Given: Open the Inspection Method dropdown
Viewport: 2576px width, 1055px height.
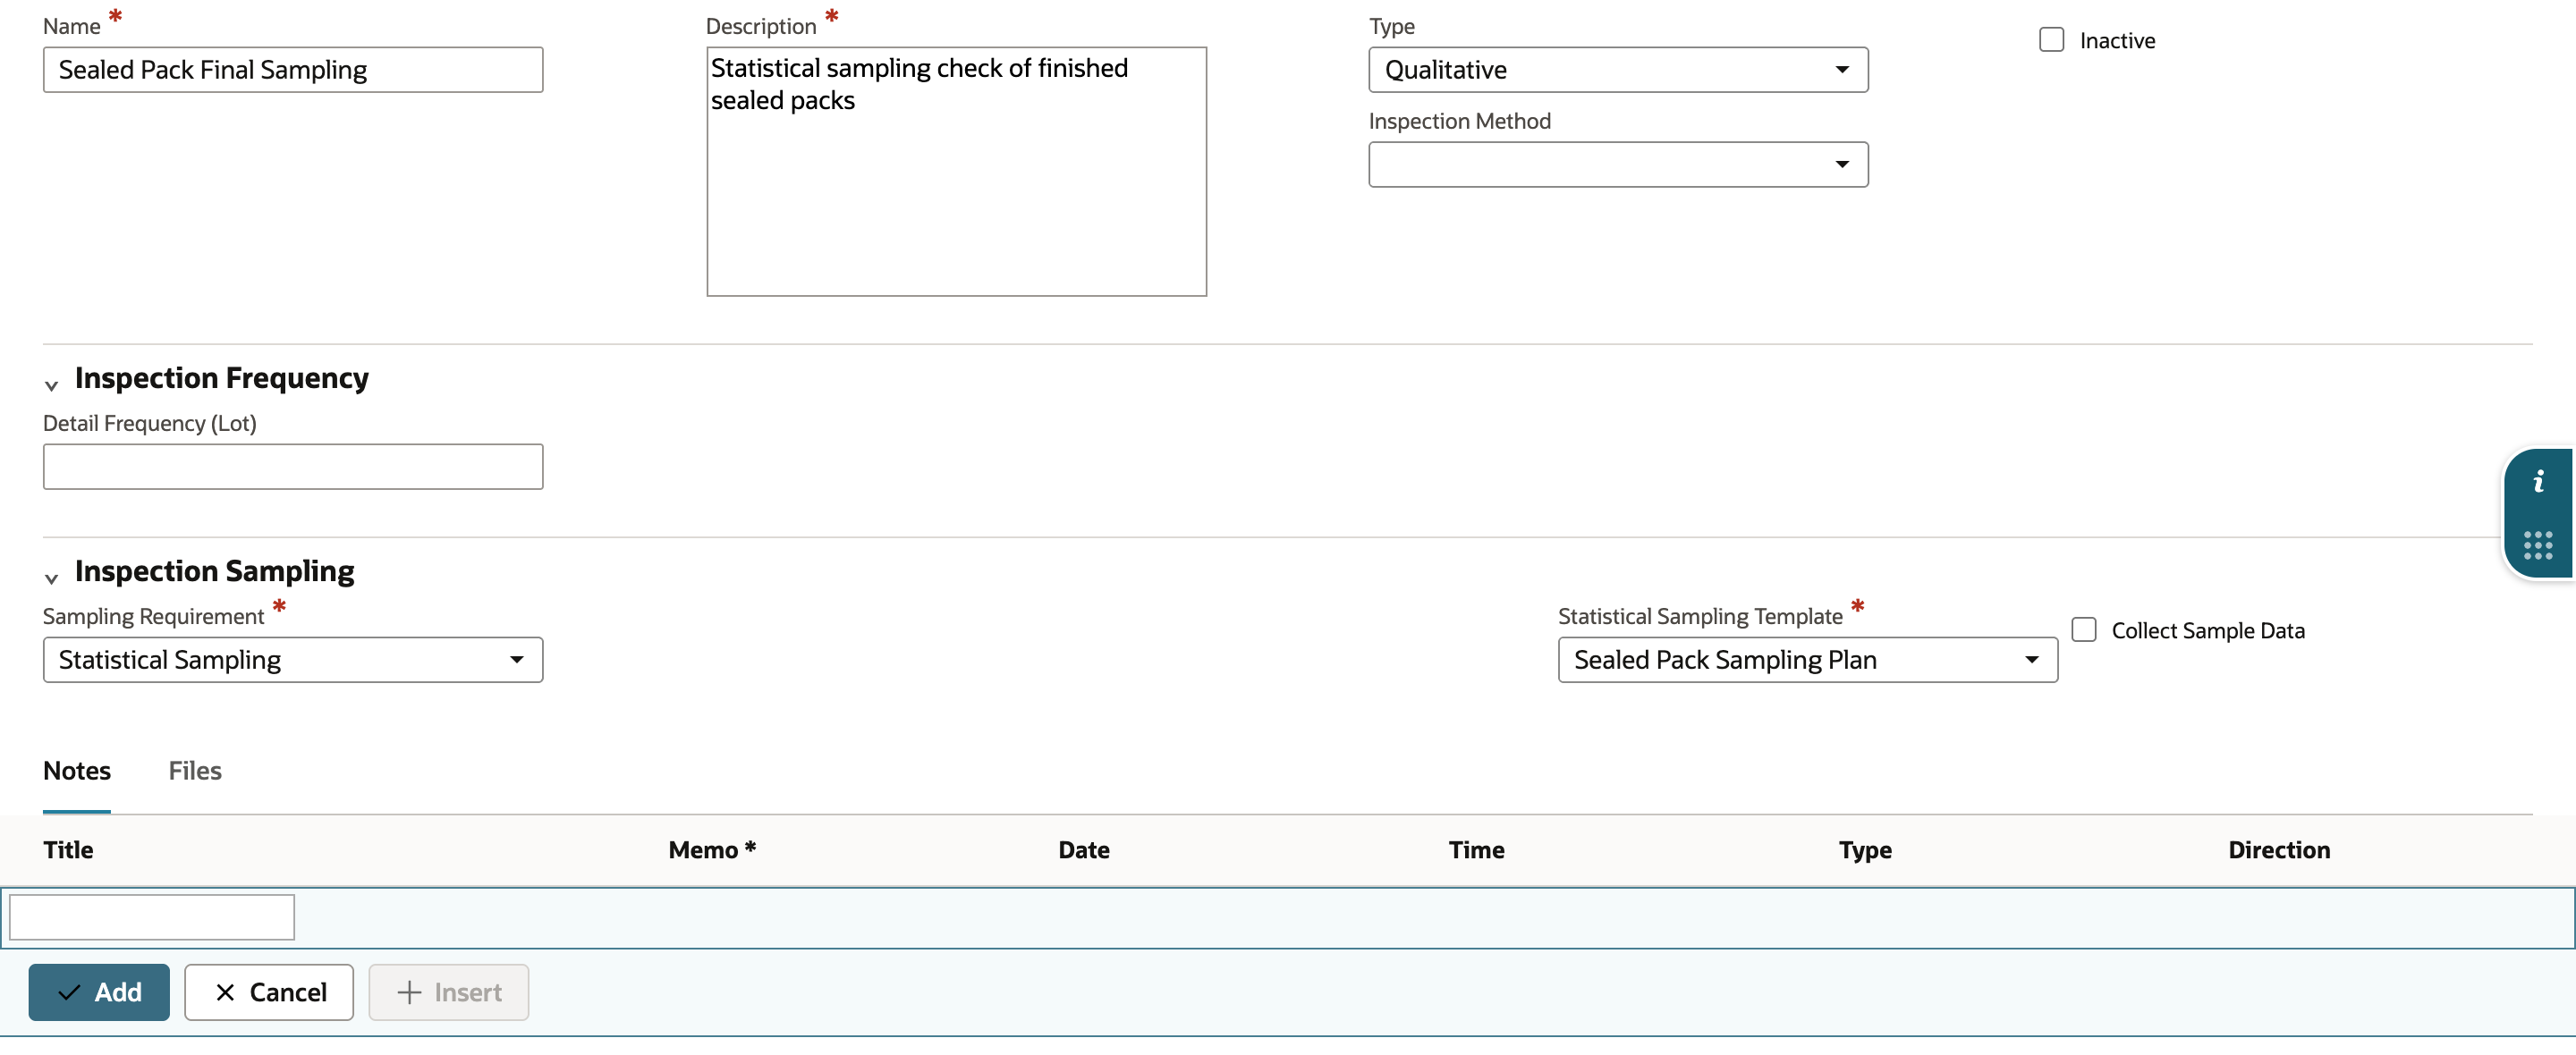Looking at the screenshot, I should [1618, 165].
